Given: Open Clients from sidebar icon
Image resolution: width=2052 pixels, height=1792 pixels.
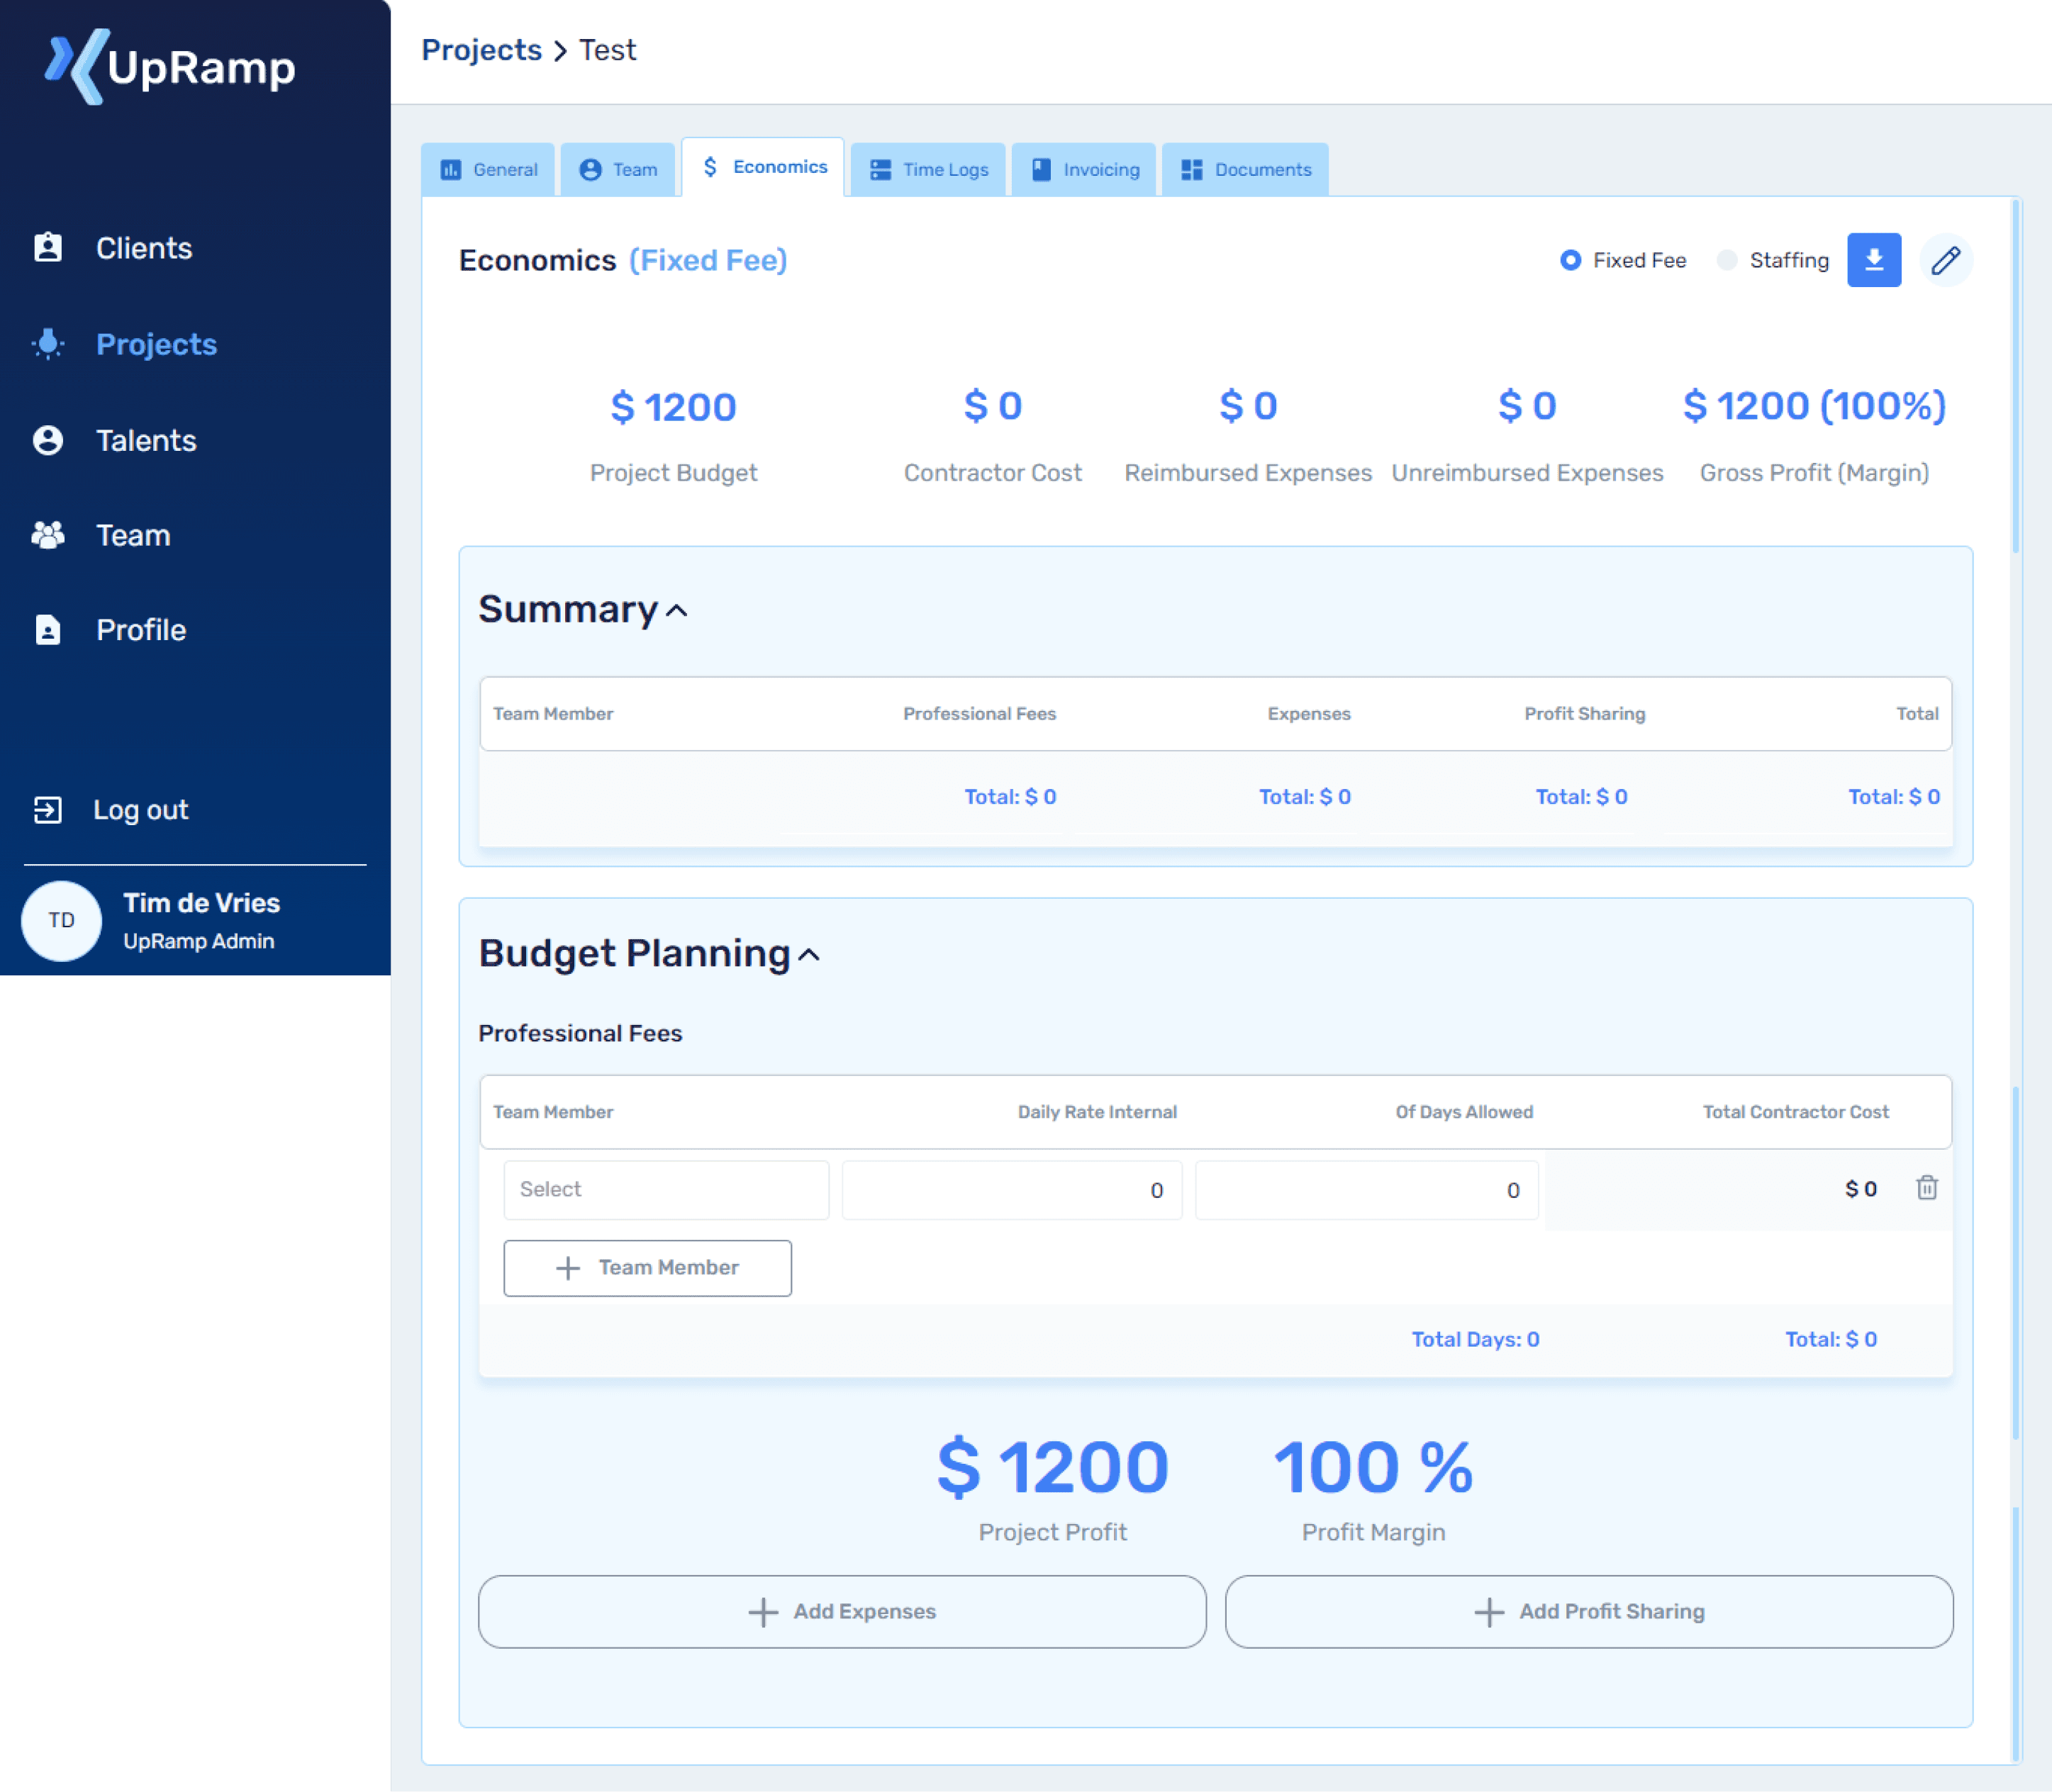Looking at the screenshot, I should pos(48,248).
